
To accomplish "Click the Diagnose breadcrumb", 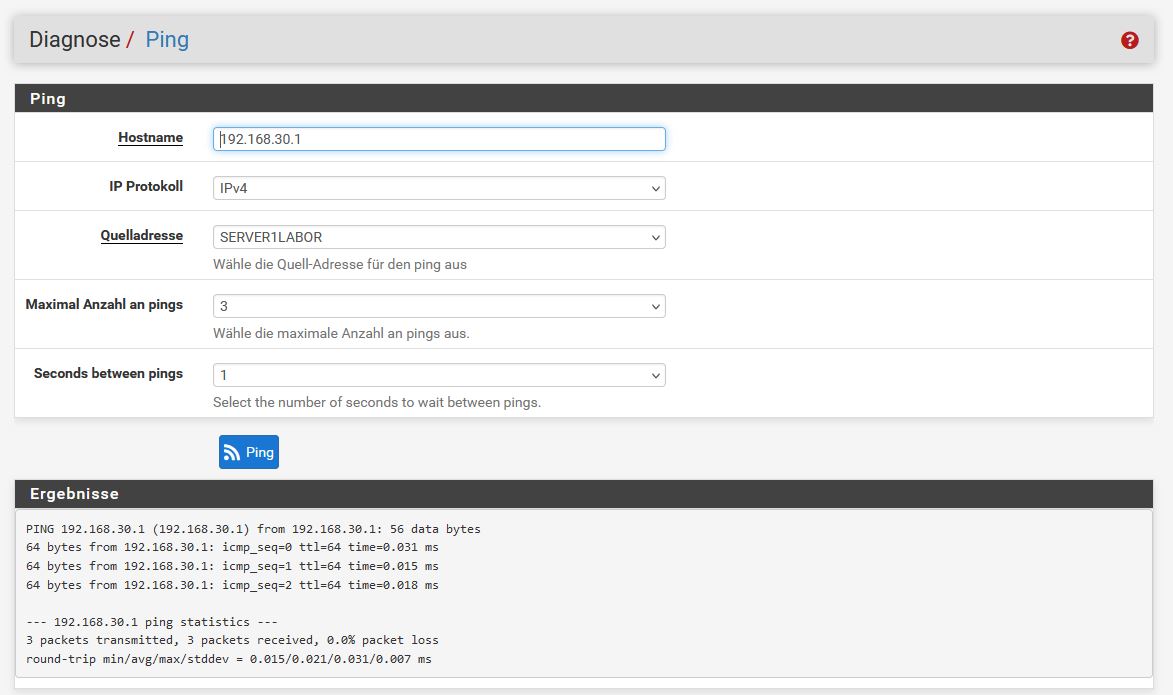I will pos(73,40).
